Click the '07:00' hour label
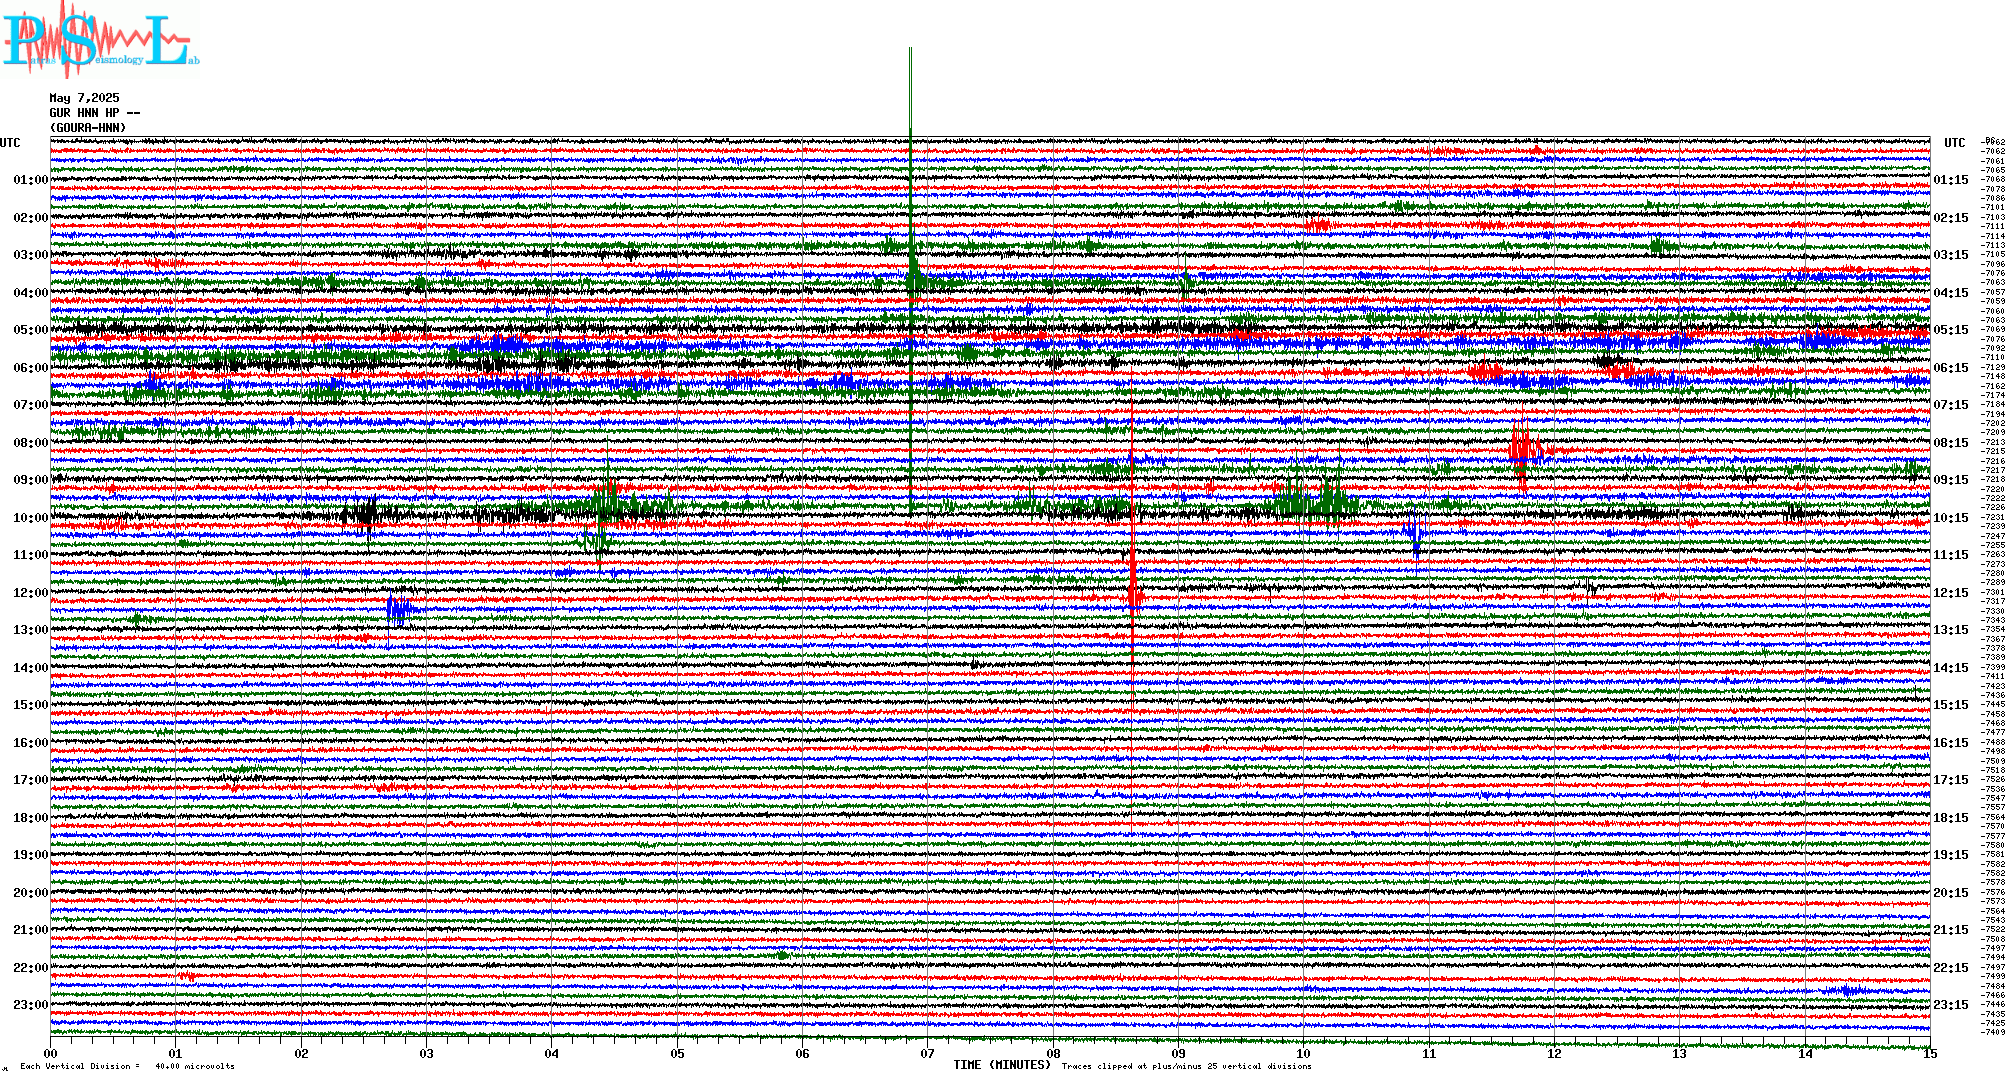Screen dimensions: 2010x1080 [x=30, y=405]
